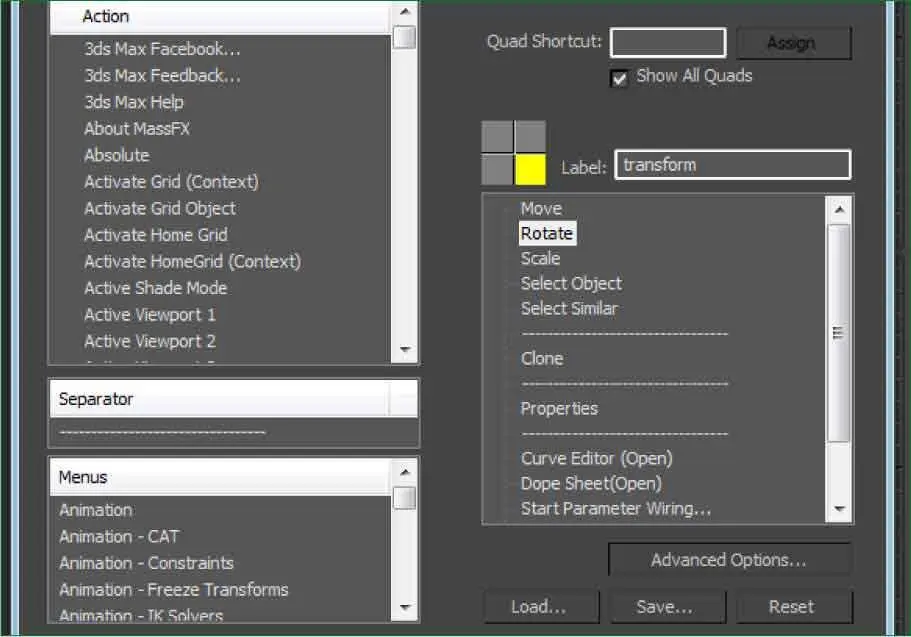Select the Select Similar entry
The width and height of the screenshot is (911, 637).
pyautogui.click(x=569, y=309)
